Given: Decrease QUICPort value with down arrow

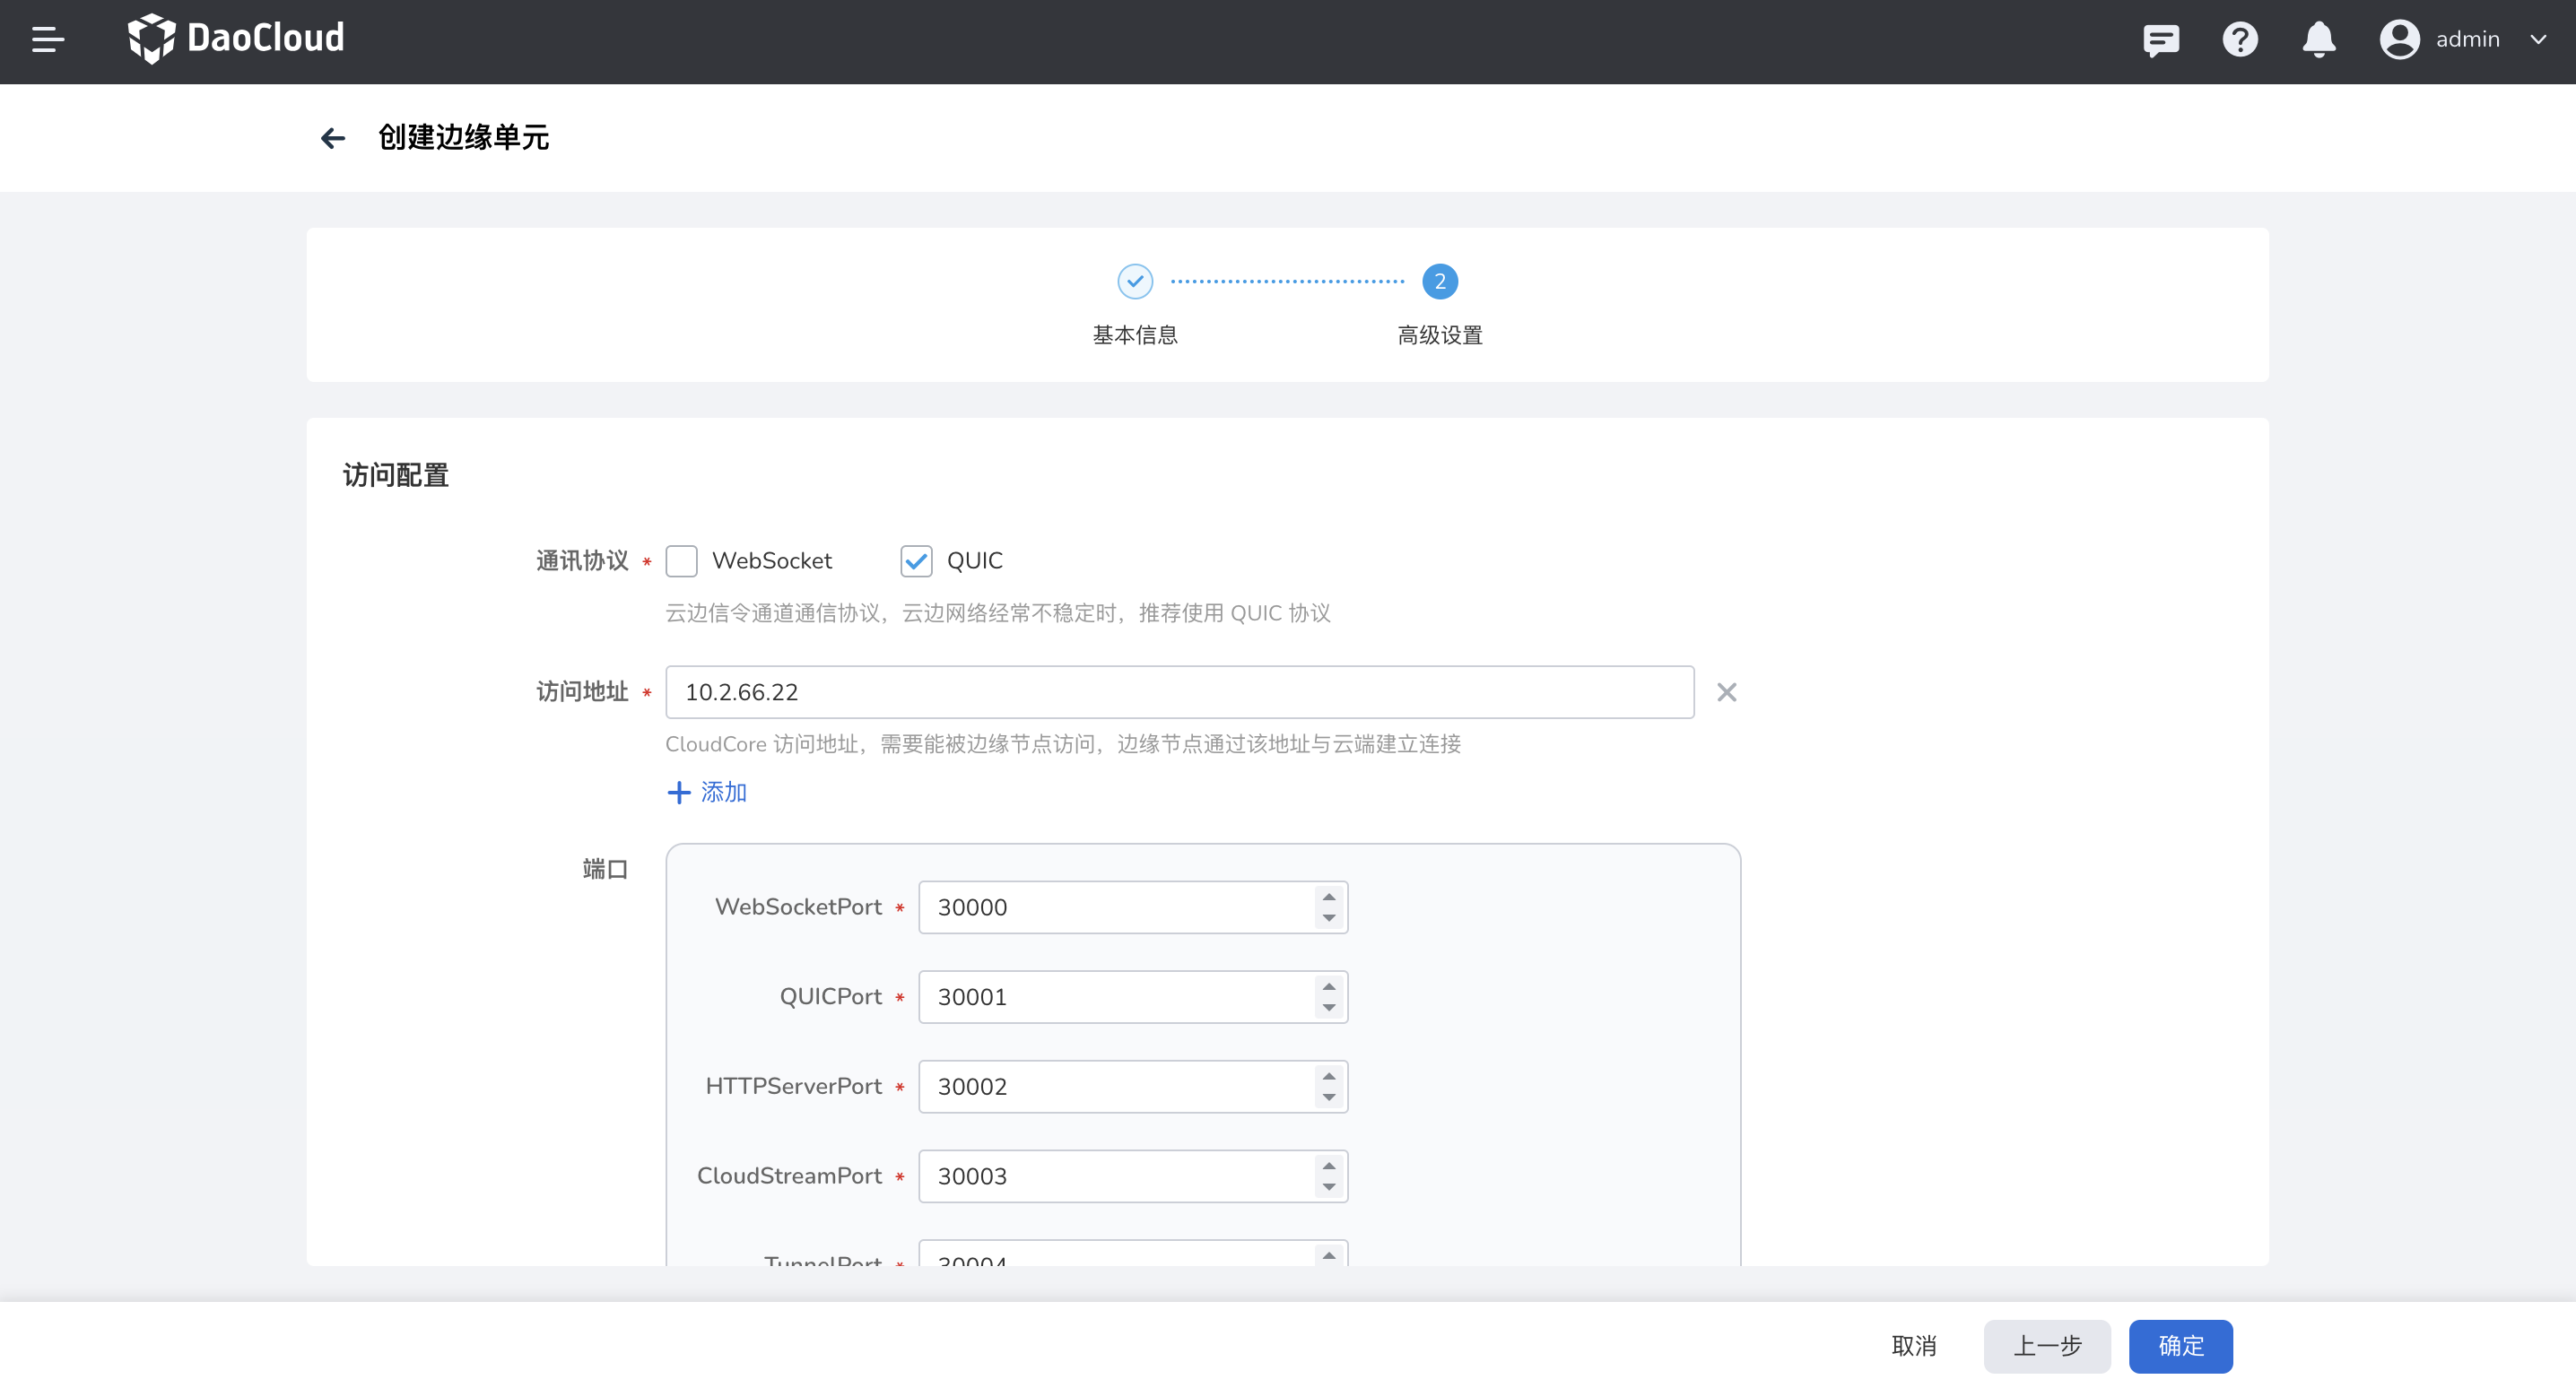Looking at the screenshot, I should coord(1328,1008).
